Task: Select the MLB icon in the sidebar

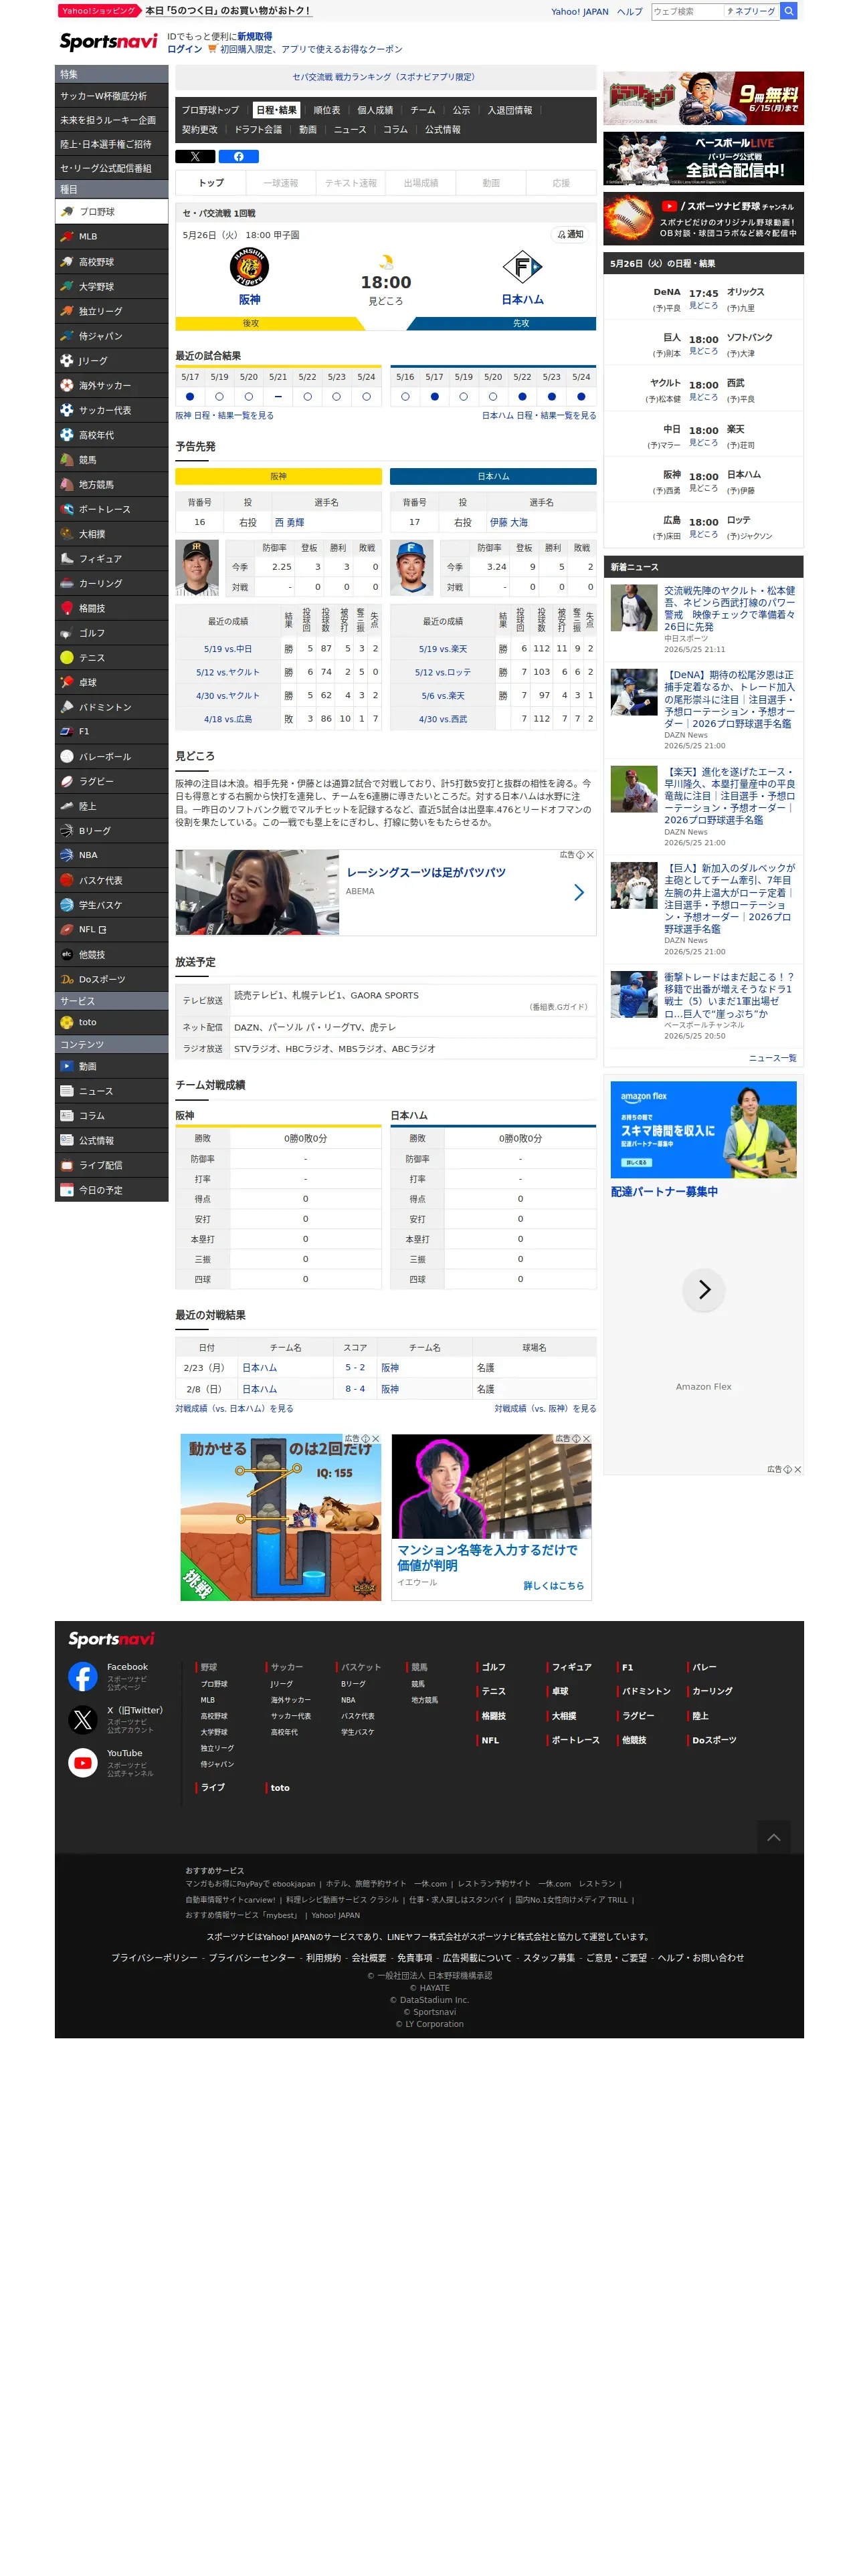Action: click(67, 237)
